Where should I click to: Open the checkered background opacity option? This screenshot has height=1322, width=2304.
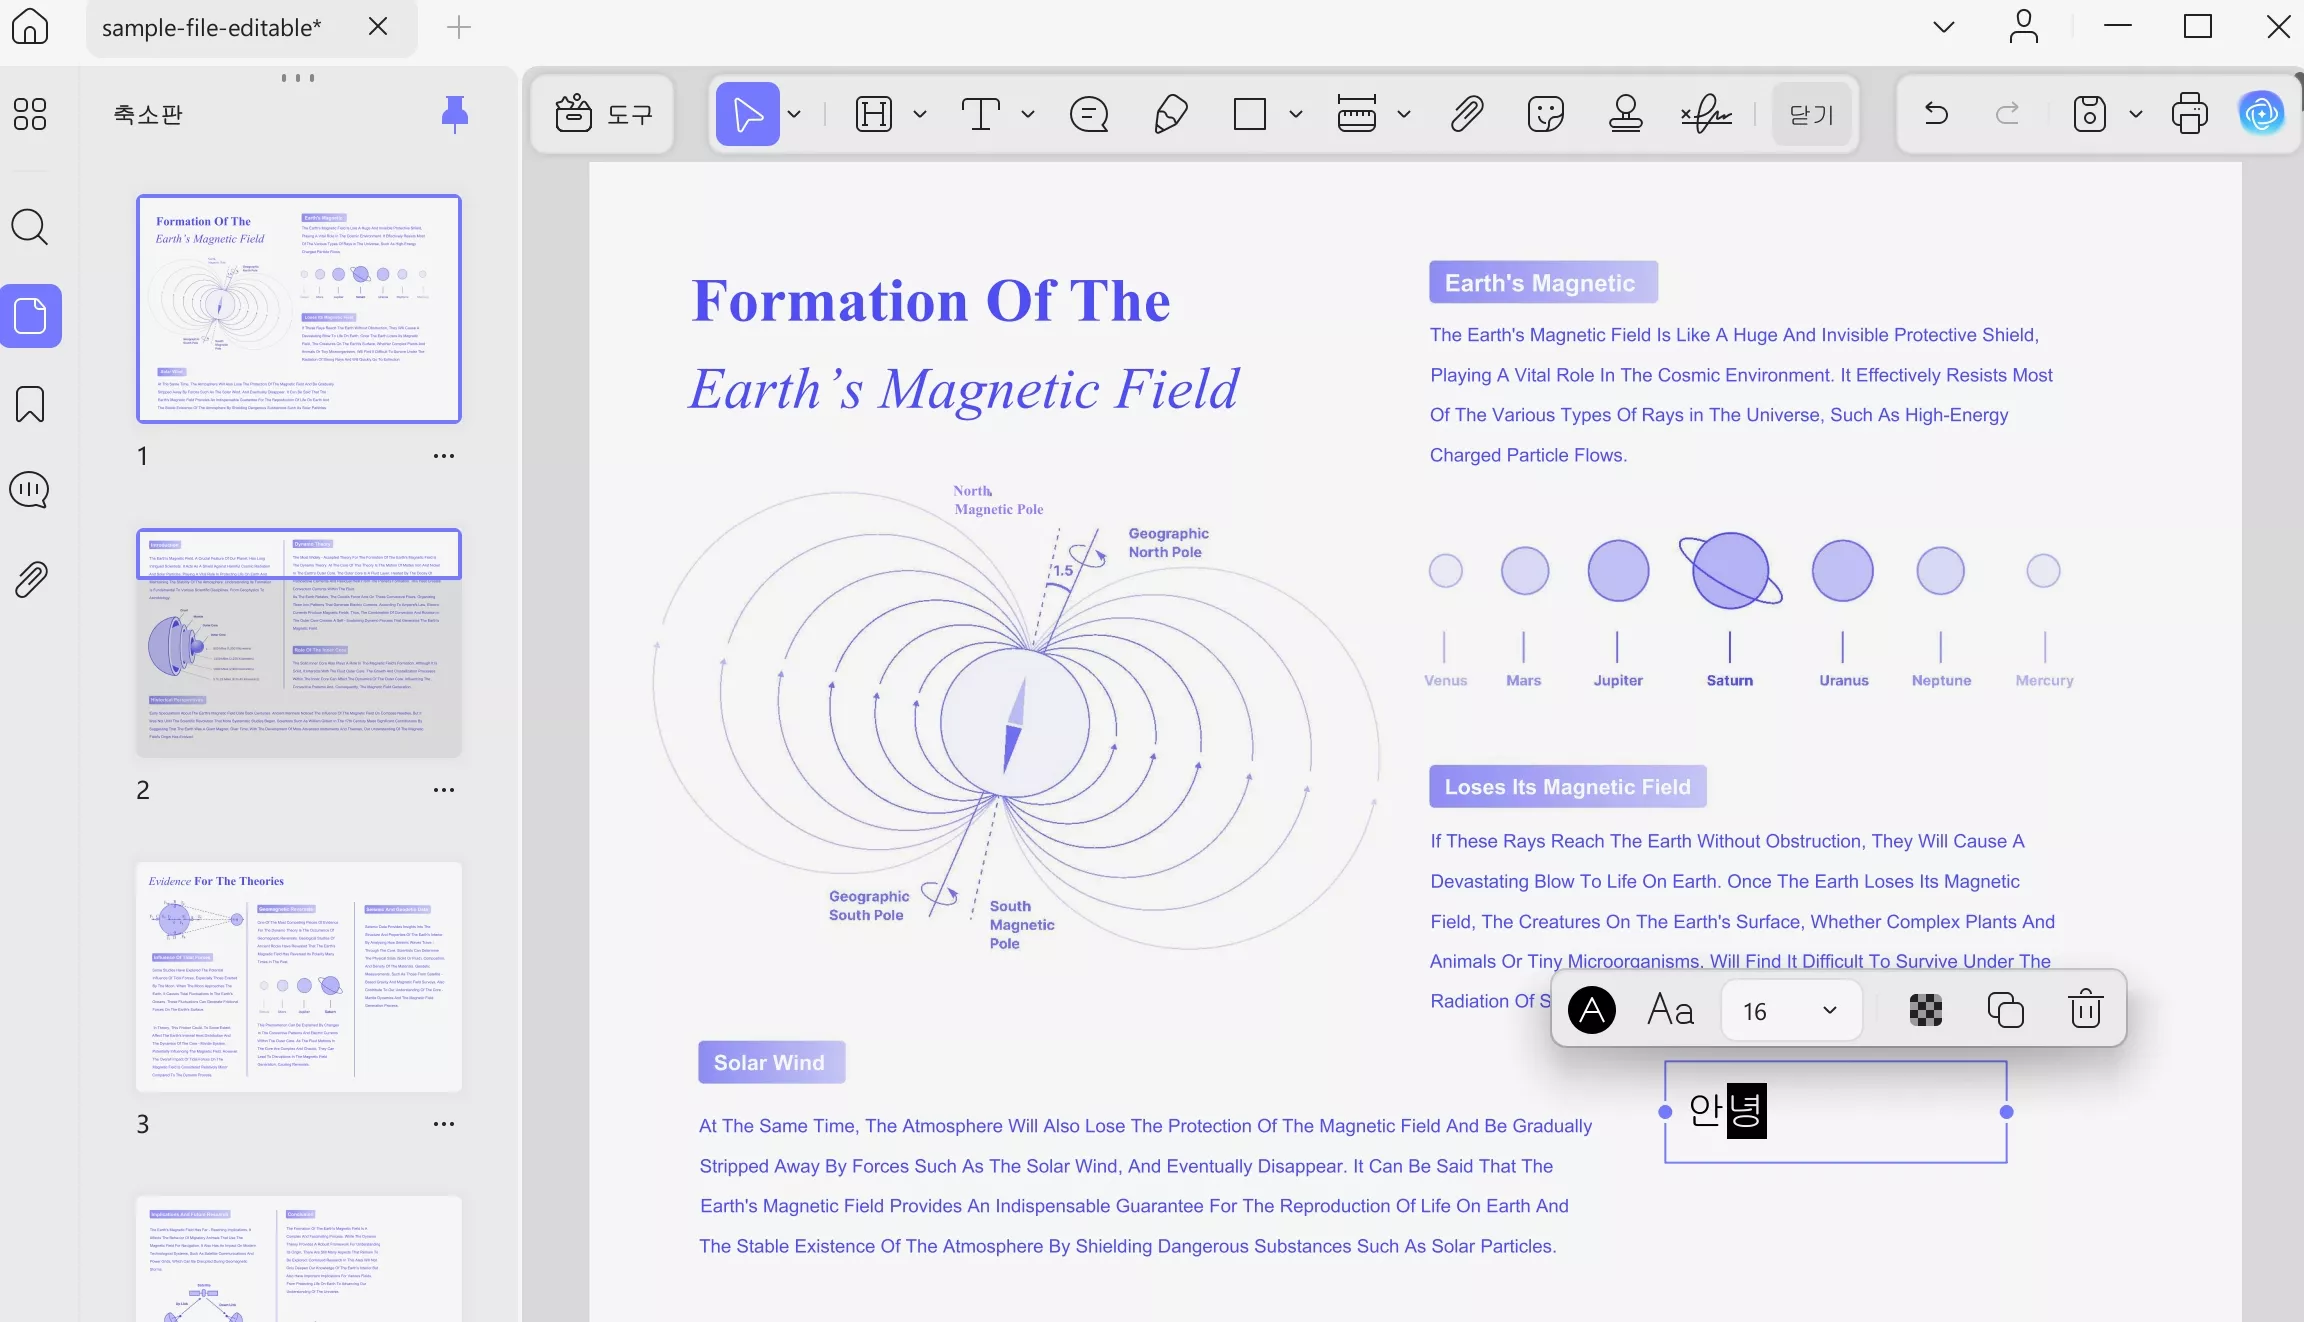click(x=1926, y=1010)
